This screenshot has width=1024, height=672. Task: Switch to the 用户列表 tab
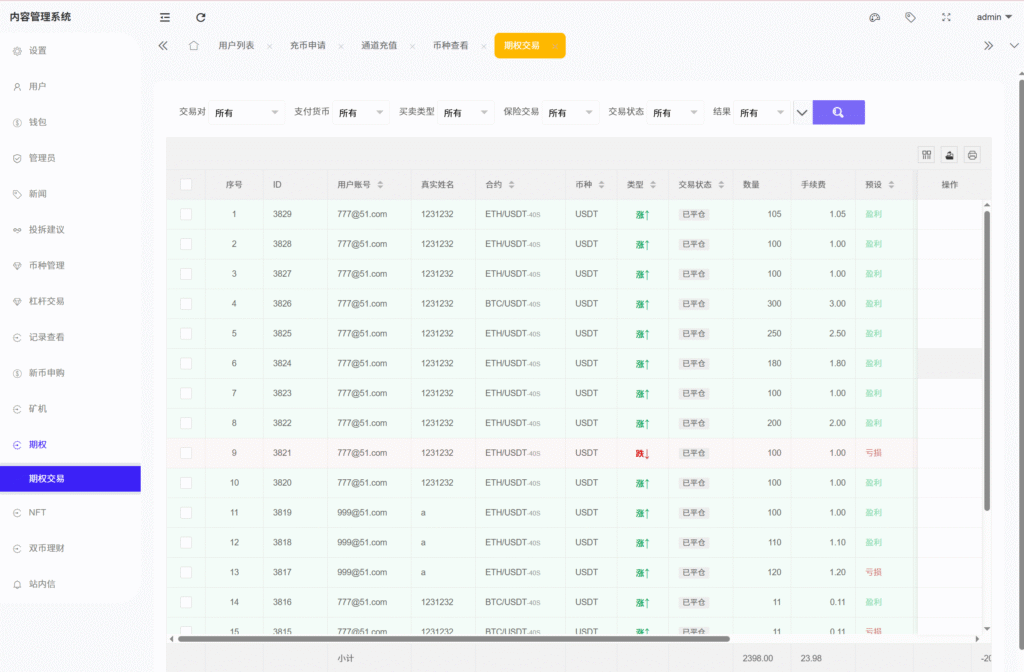click(x=236, y=46)
